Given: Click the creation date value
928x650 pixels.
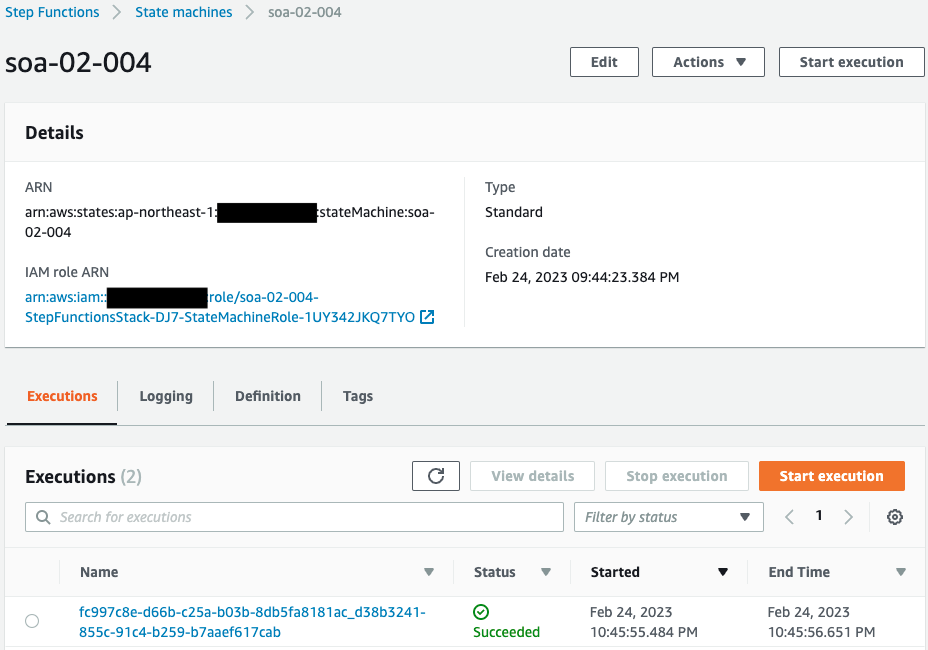Looking at the screenshot, I should click(x=582, y=277).
